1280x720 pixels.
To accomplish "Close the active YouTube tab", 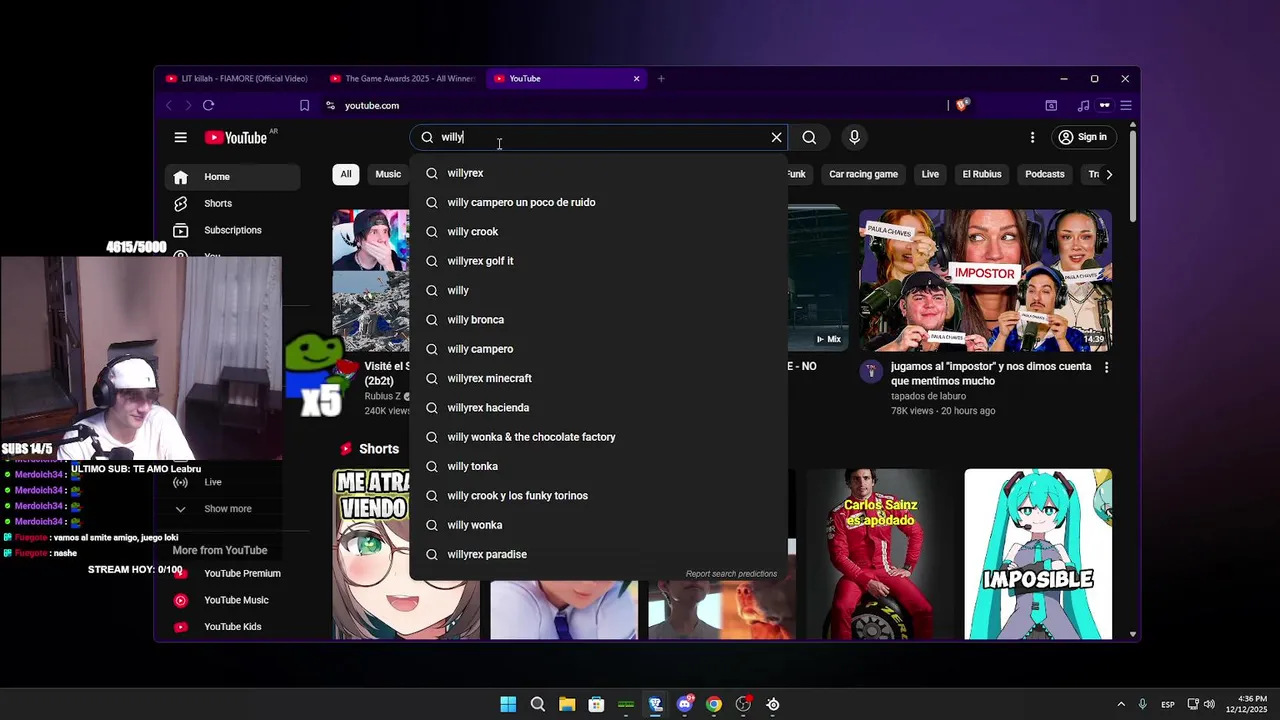I will point(636,78).
